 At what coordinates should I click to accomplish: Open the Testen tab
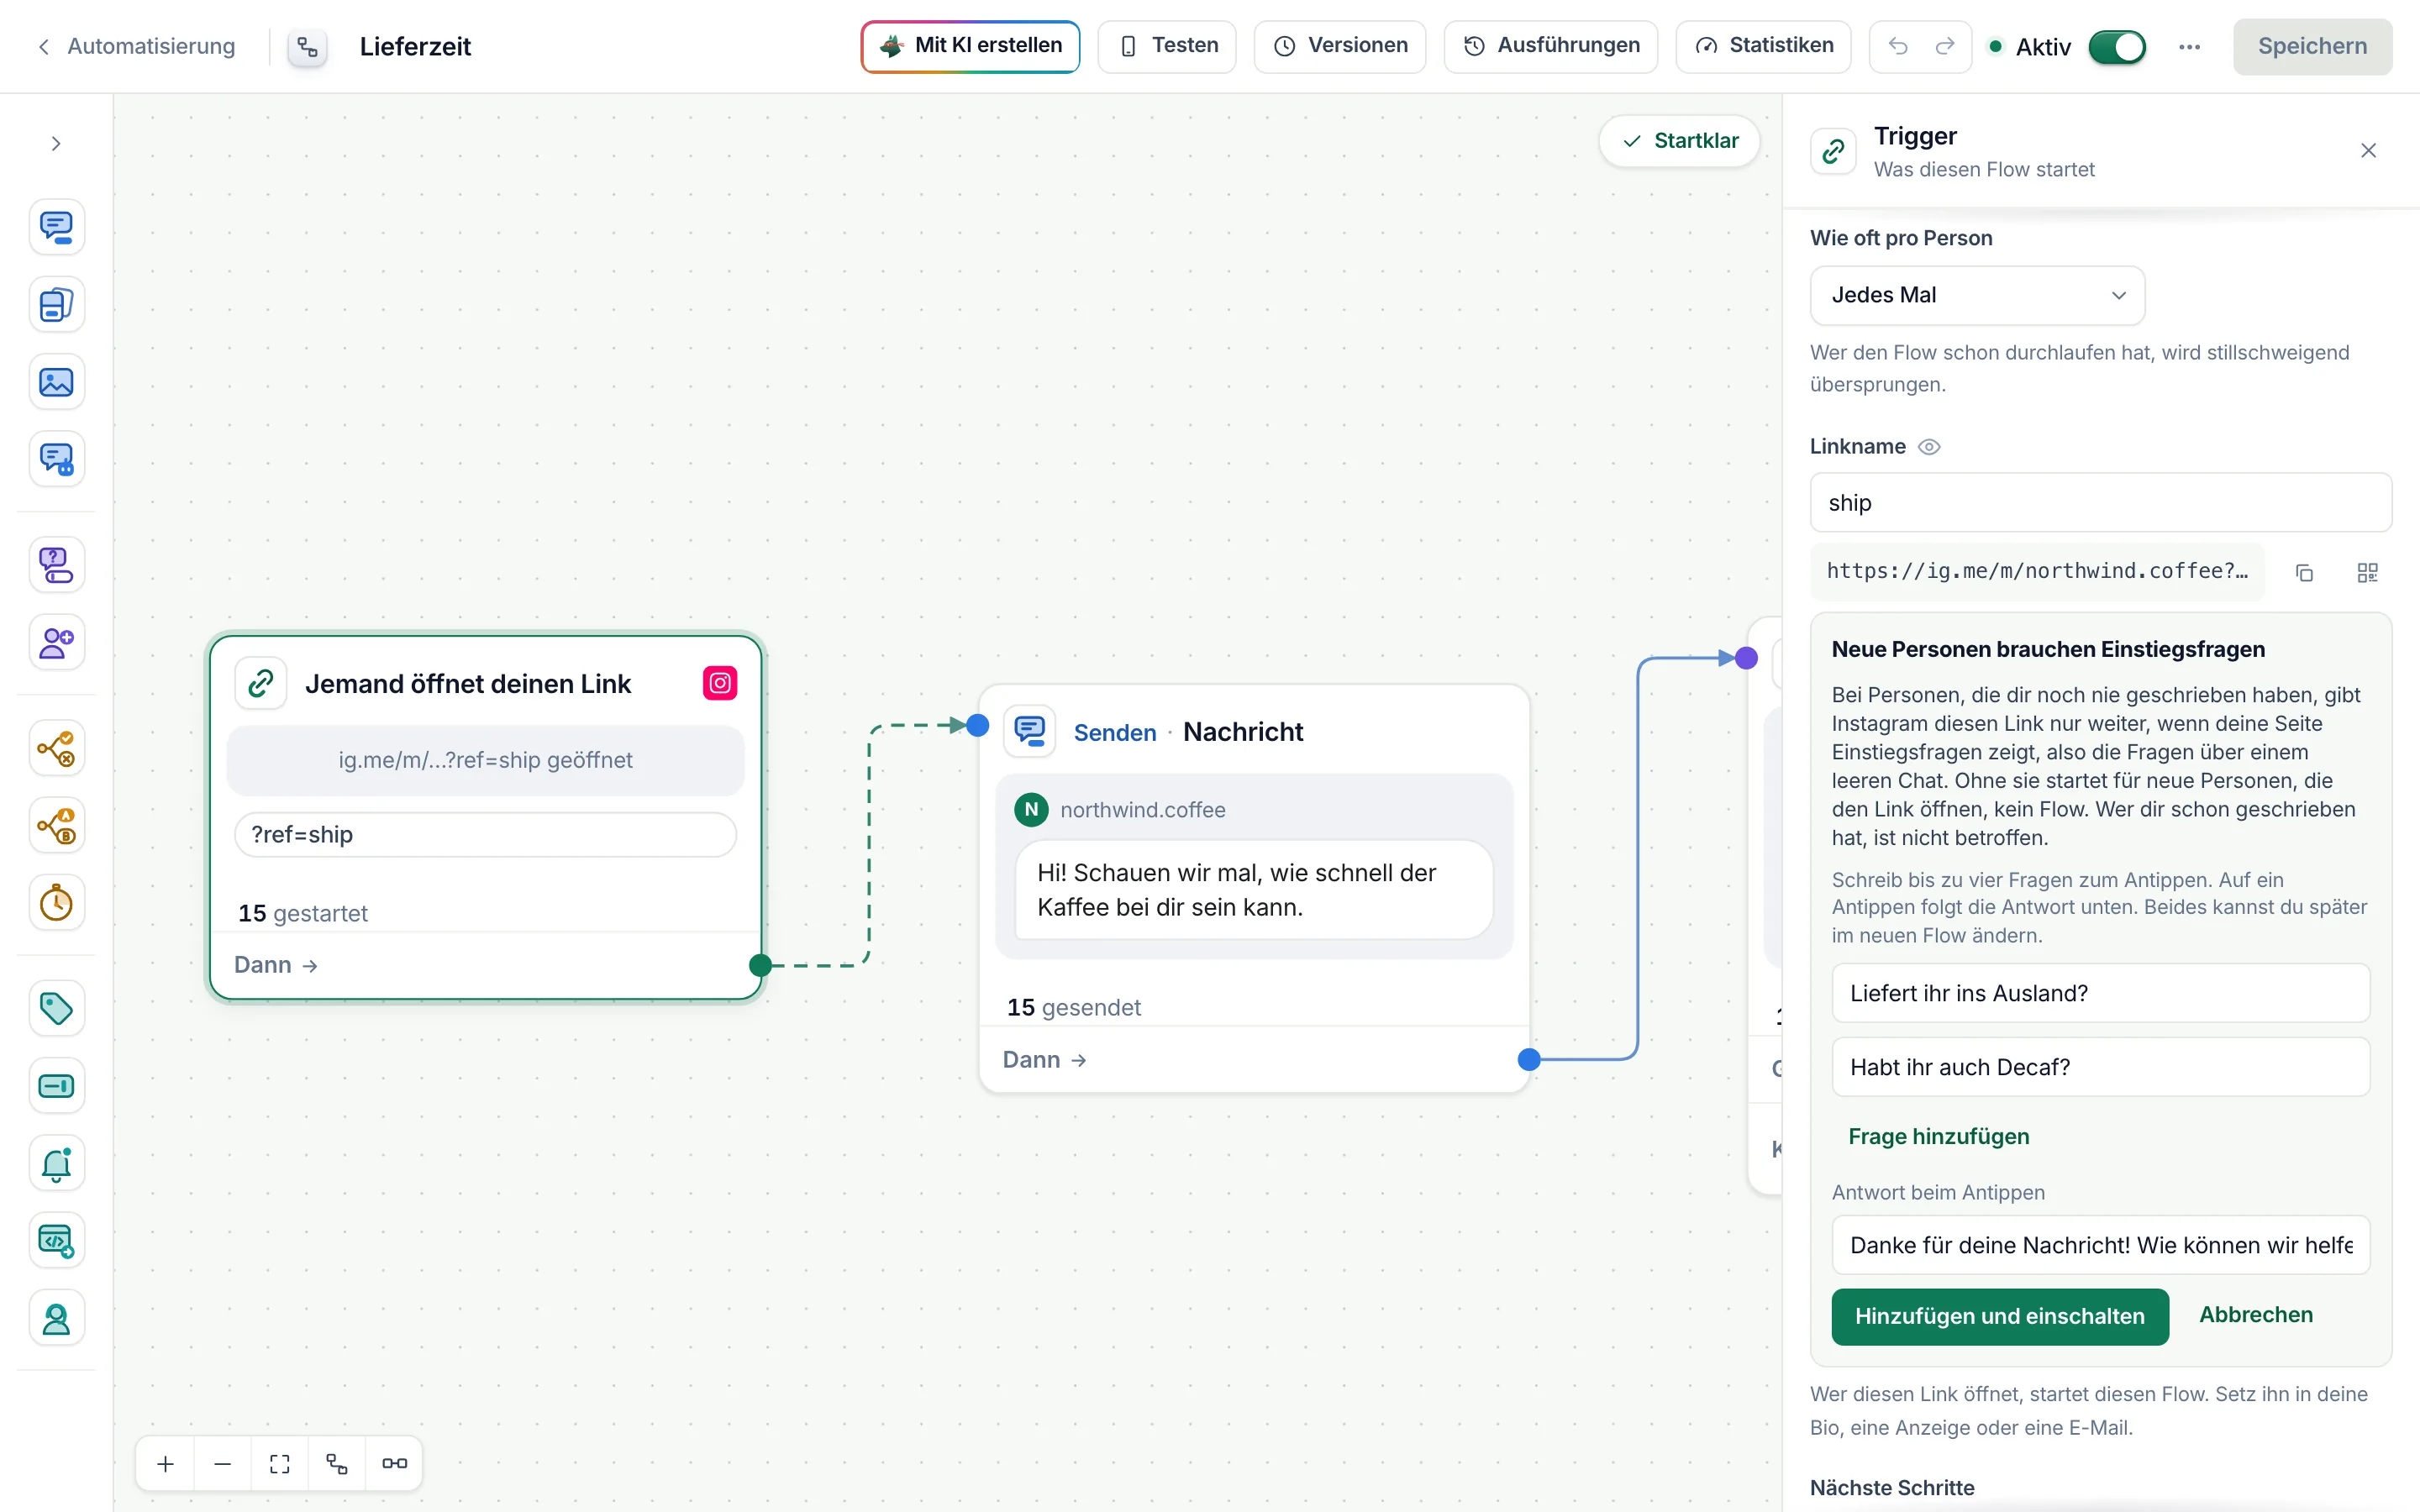[x=1167, y=46]
